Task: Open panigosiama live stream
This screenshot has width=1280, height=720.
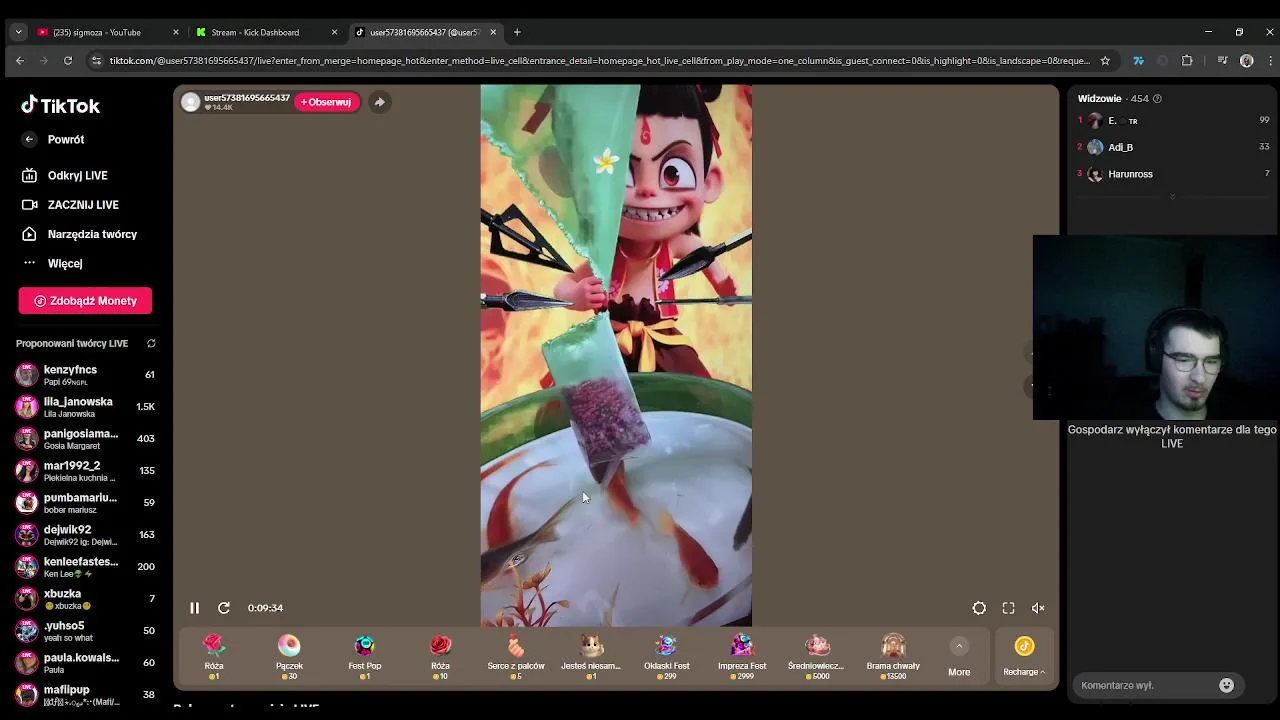Action: point(85,439)
